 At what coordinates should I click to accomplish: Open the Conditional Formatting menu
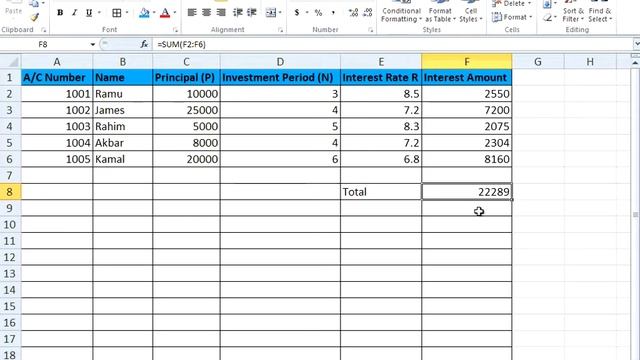click(401, 12)
